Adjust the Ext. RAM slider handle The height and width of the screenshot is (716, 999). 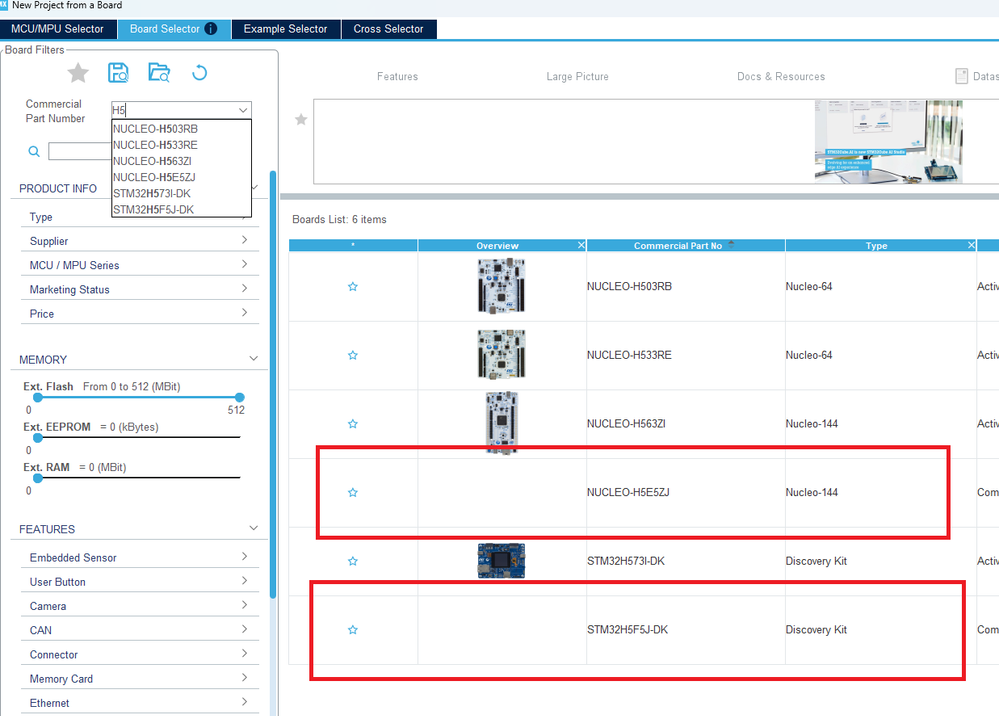(38, 478)
